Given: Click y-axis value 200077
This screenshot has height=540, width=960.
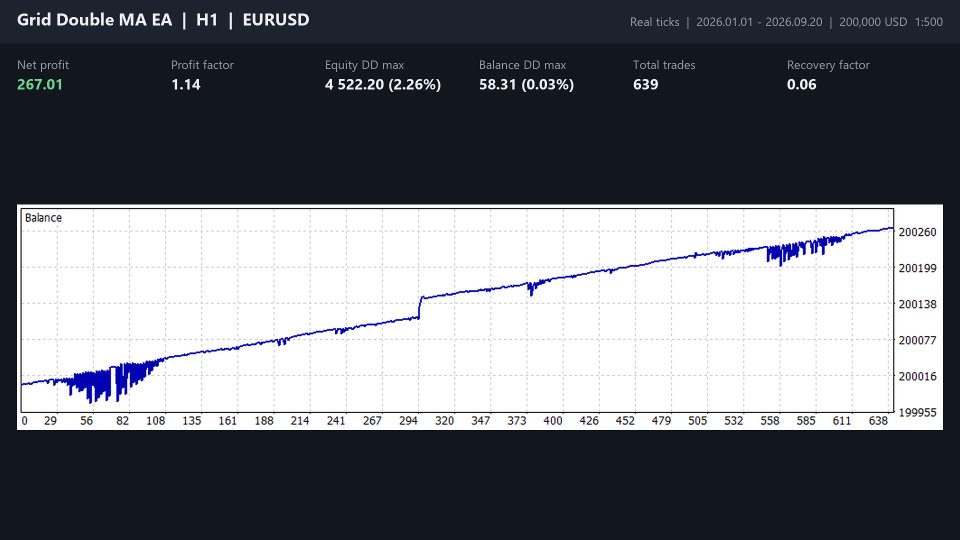Looking at the screenshot, I should [917, 340].
